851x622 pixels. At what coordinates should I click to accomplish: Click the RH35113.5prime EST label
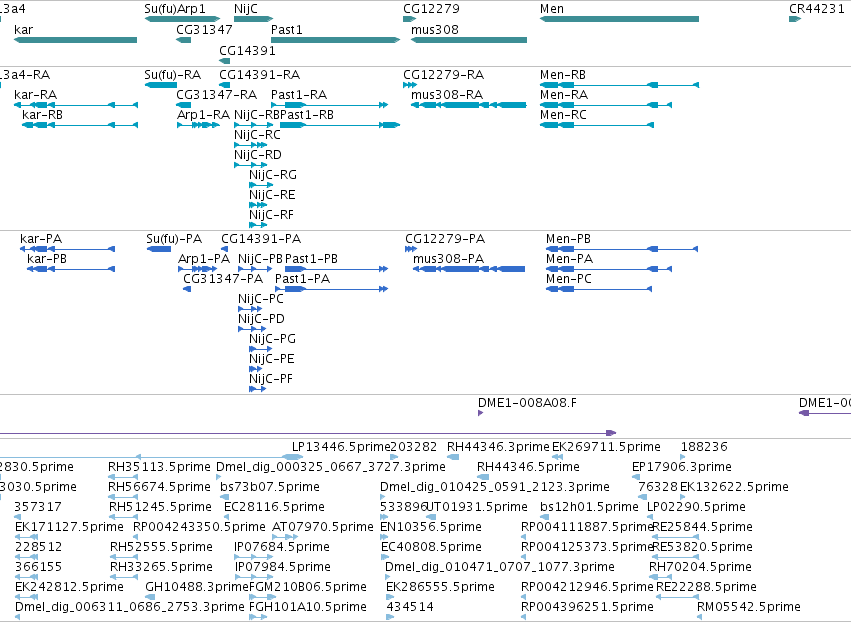pyautogui.click(x=159, y=467)
